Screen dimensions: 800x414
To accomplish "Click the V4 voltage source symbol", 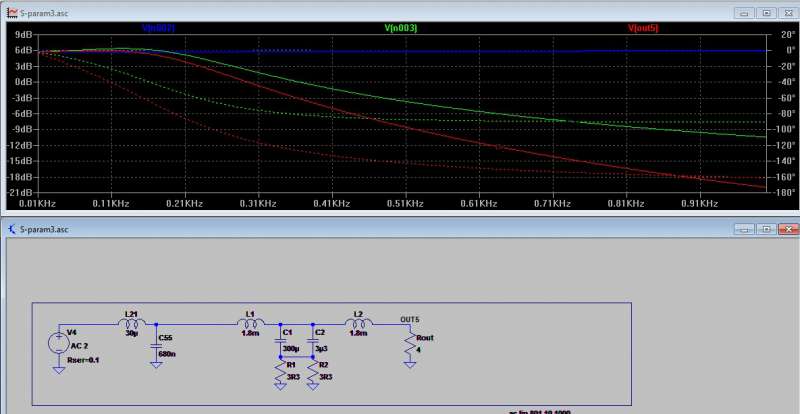I will [59, 343].
